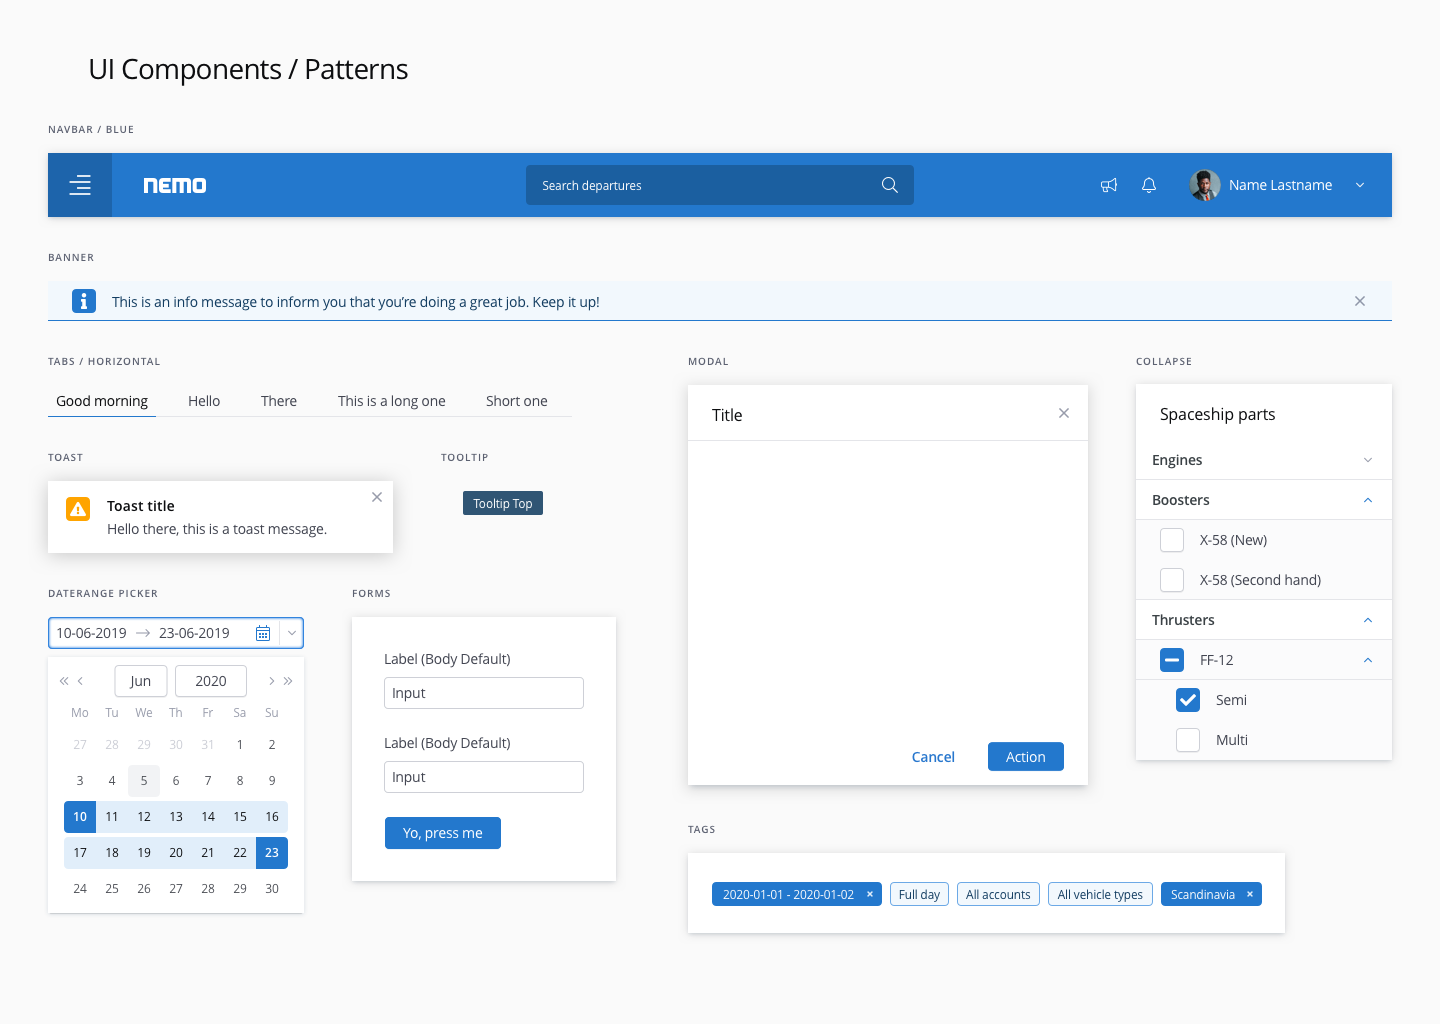Toggle the FF-12 indeterminate checkbox
Viewport: 1440px width, 1024px height.
(1172, 660)
